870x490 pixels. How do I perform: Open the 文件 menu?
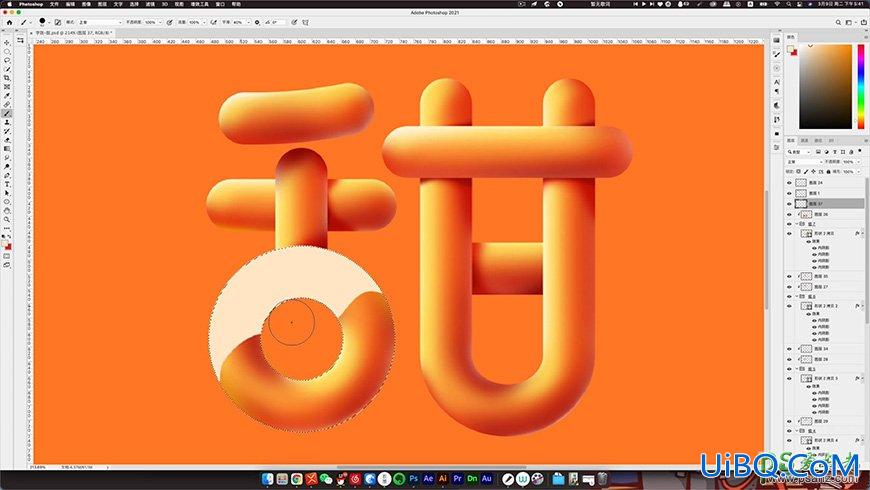tap(54, 4)
